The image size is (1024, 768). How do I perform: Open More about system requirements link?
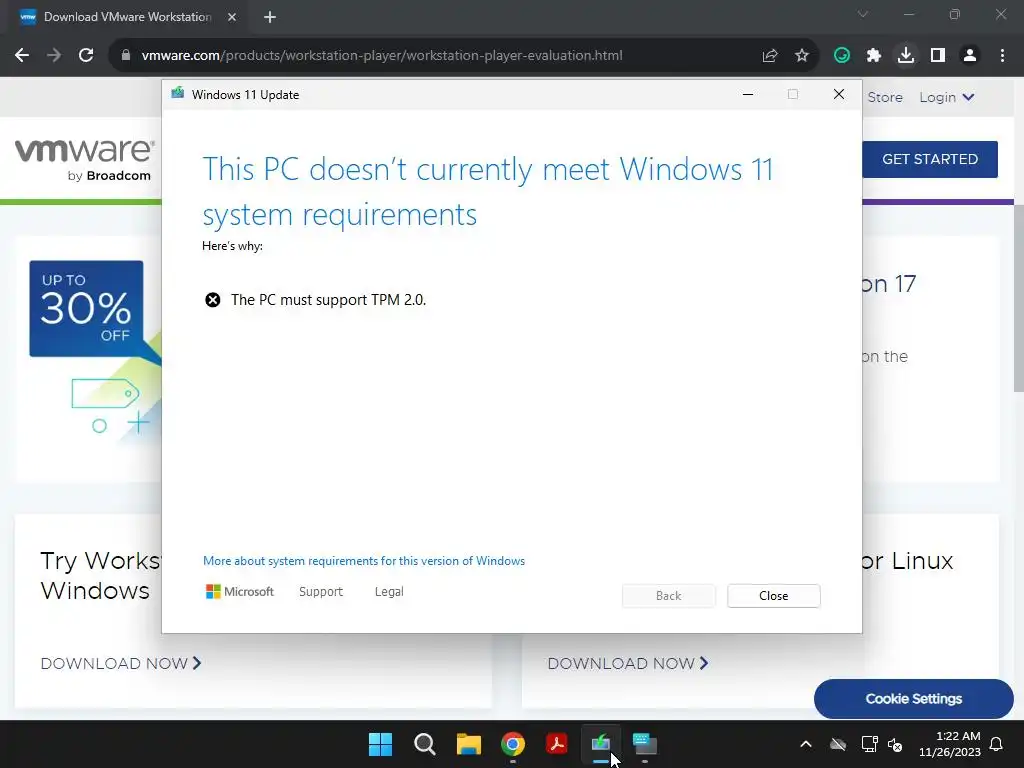coord(364,561)
